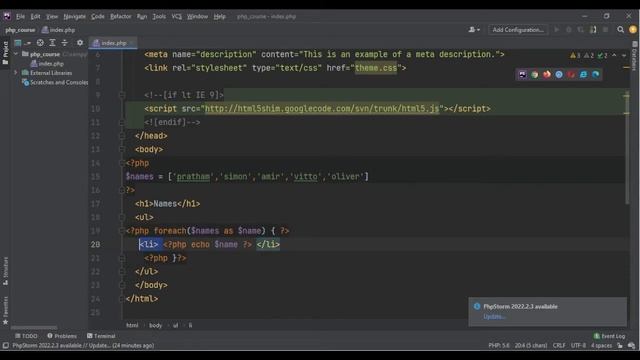The image size is (640, 360).
Task: Click Expand All icon in Project panel
Action: (x=52, y=43)
